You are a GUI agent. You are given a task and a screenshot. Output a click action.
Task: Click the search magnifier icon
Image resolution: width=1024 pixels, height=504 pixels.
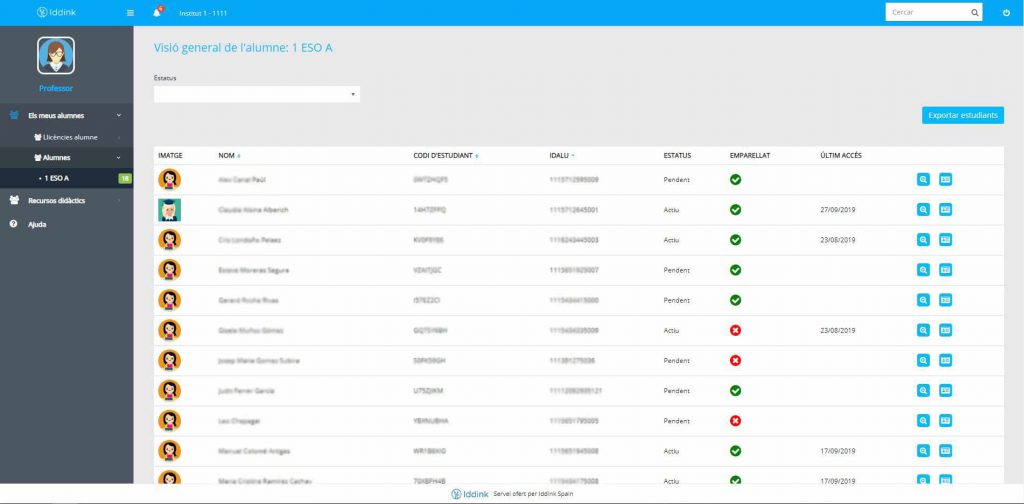(975, 13)
